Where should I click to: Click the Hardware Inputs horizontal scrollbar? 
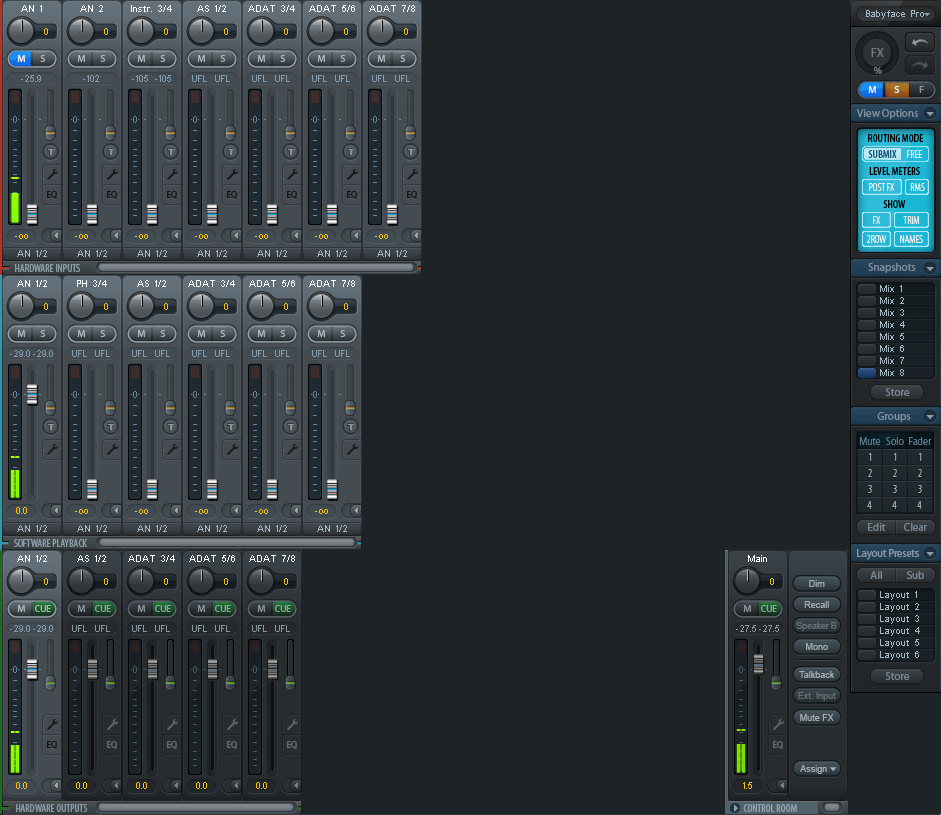[x=256, y=268]
